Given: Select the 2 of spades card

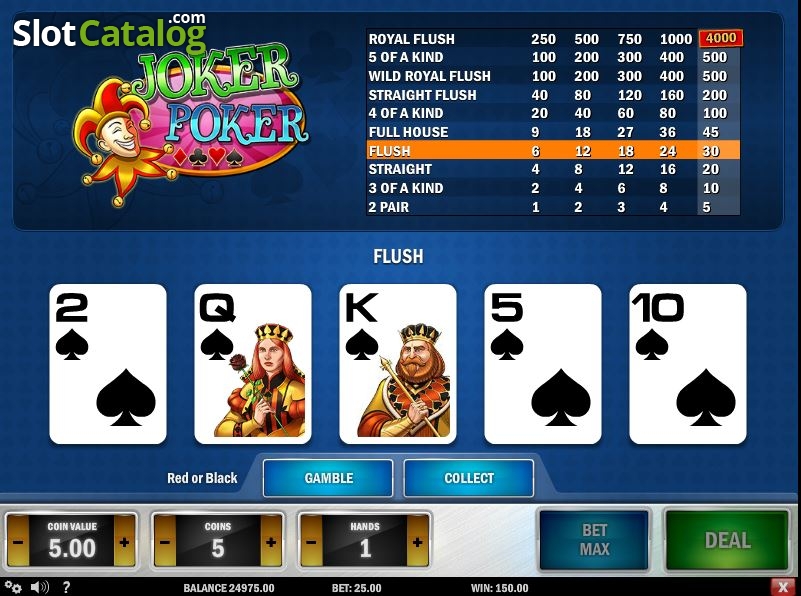Looking at the screenshot, I should coord(108,364).
